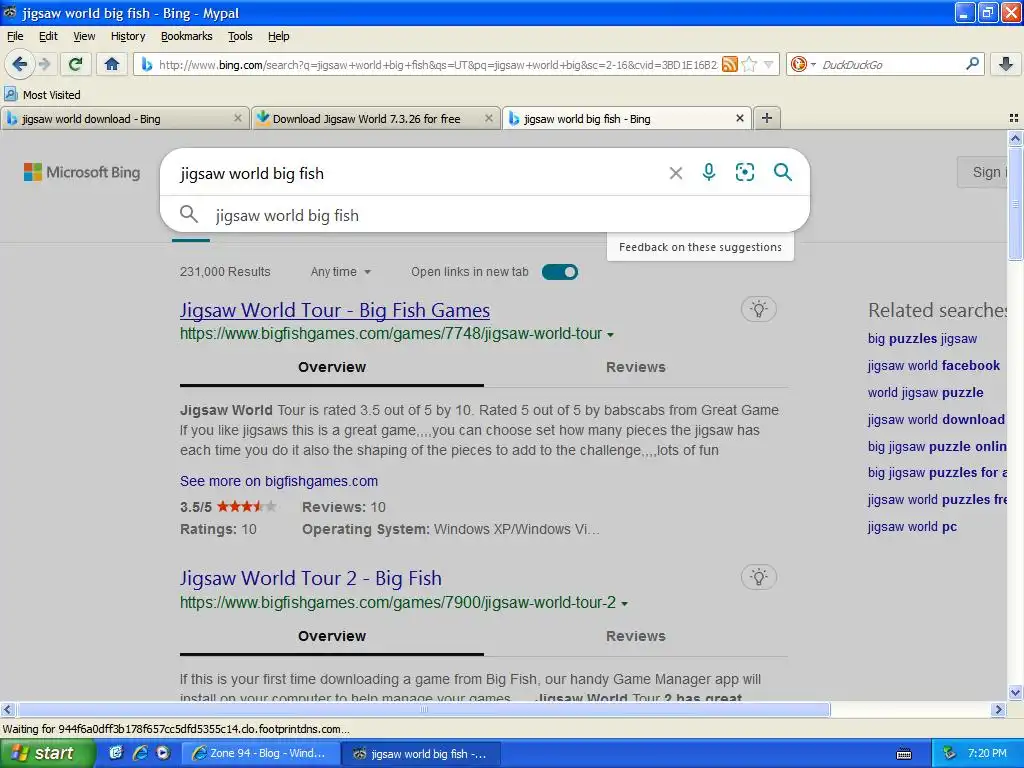Submit search with the Bing magnifier icon
The width and height of the screenshot is (1024, 768).
[782, 172]
